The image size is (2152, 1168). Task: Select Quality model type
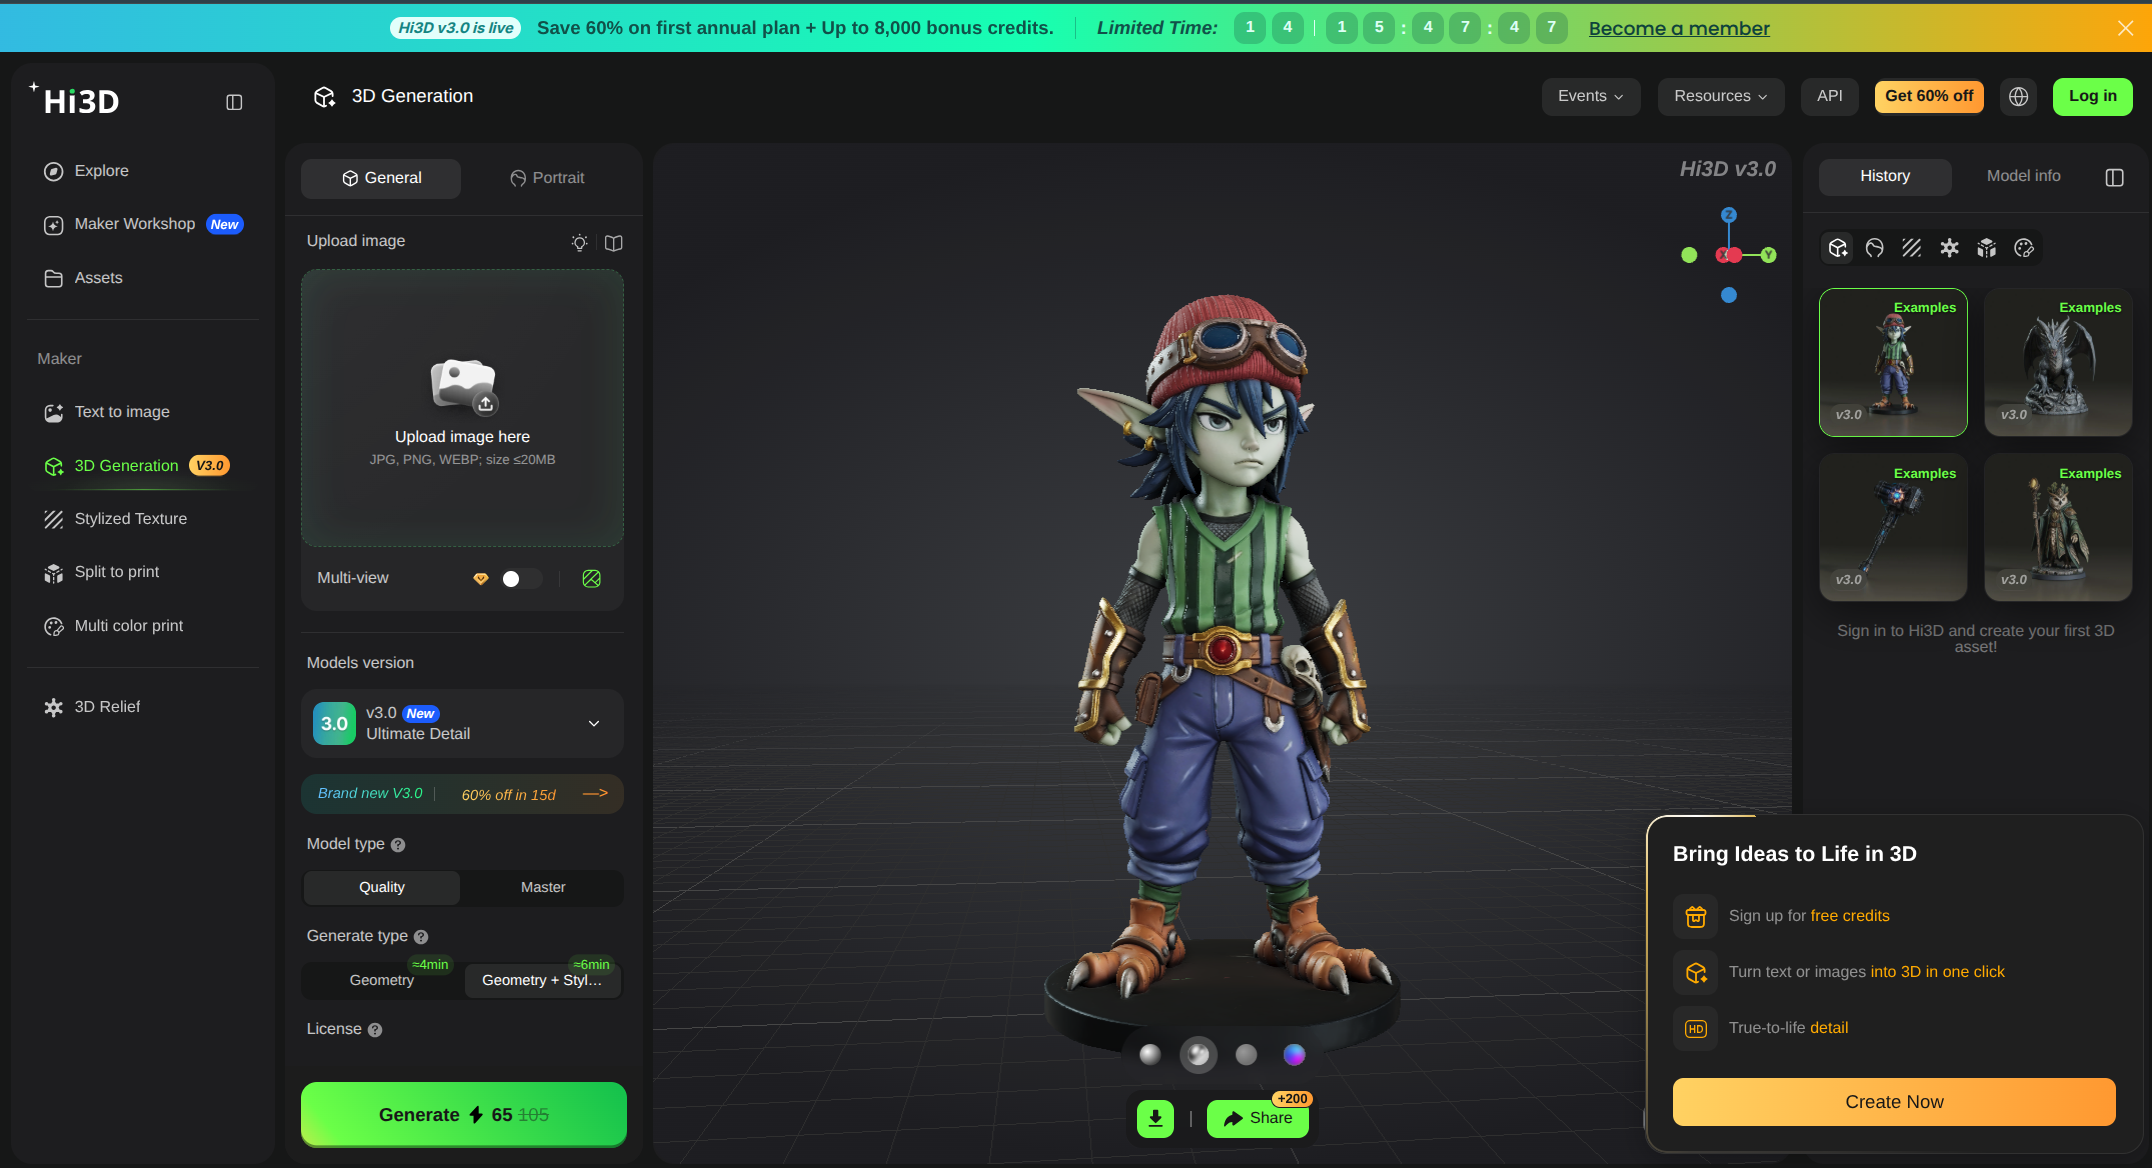[382, 887]
